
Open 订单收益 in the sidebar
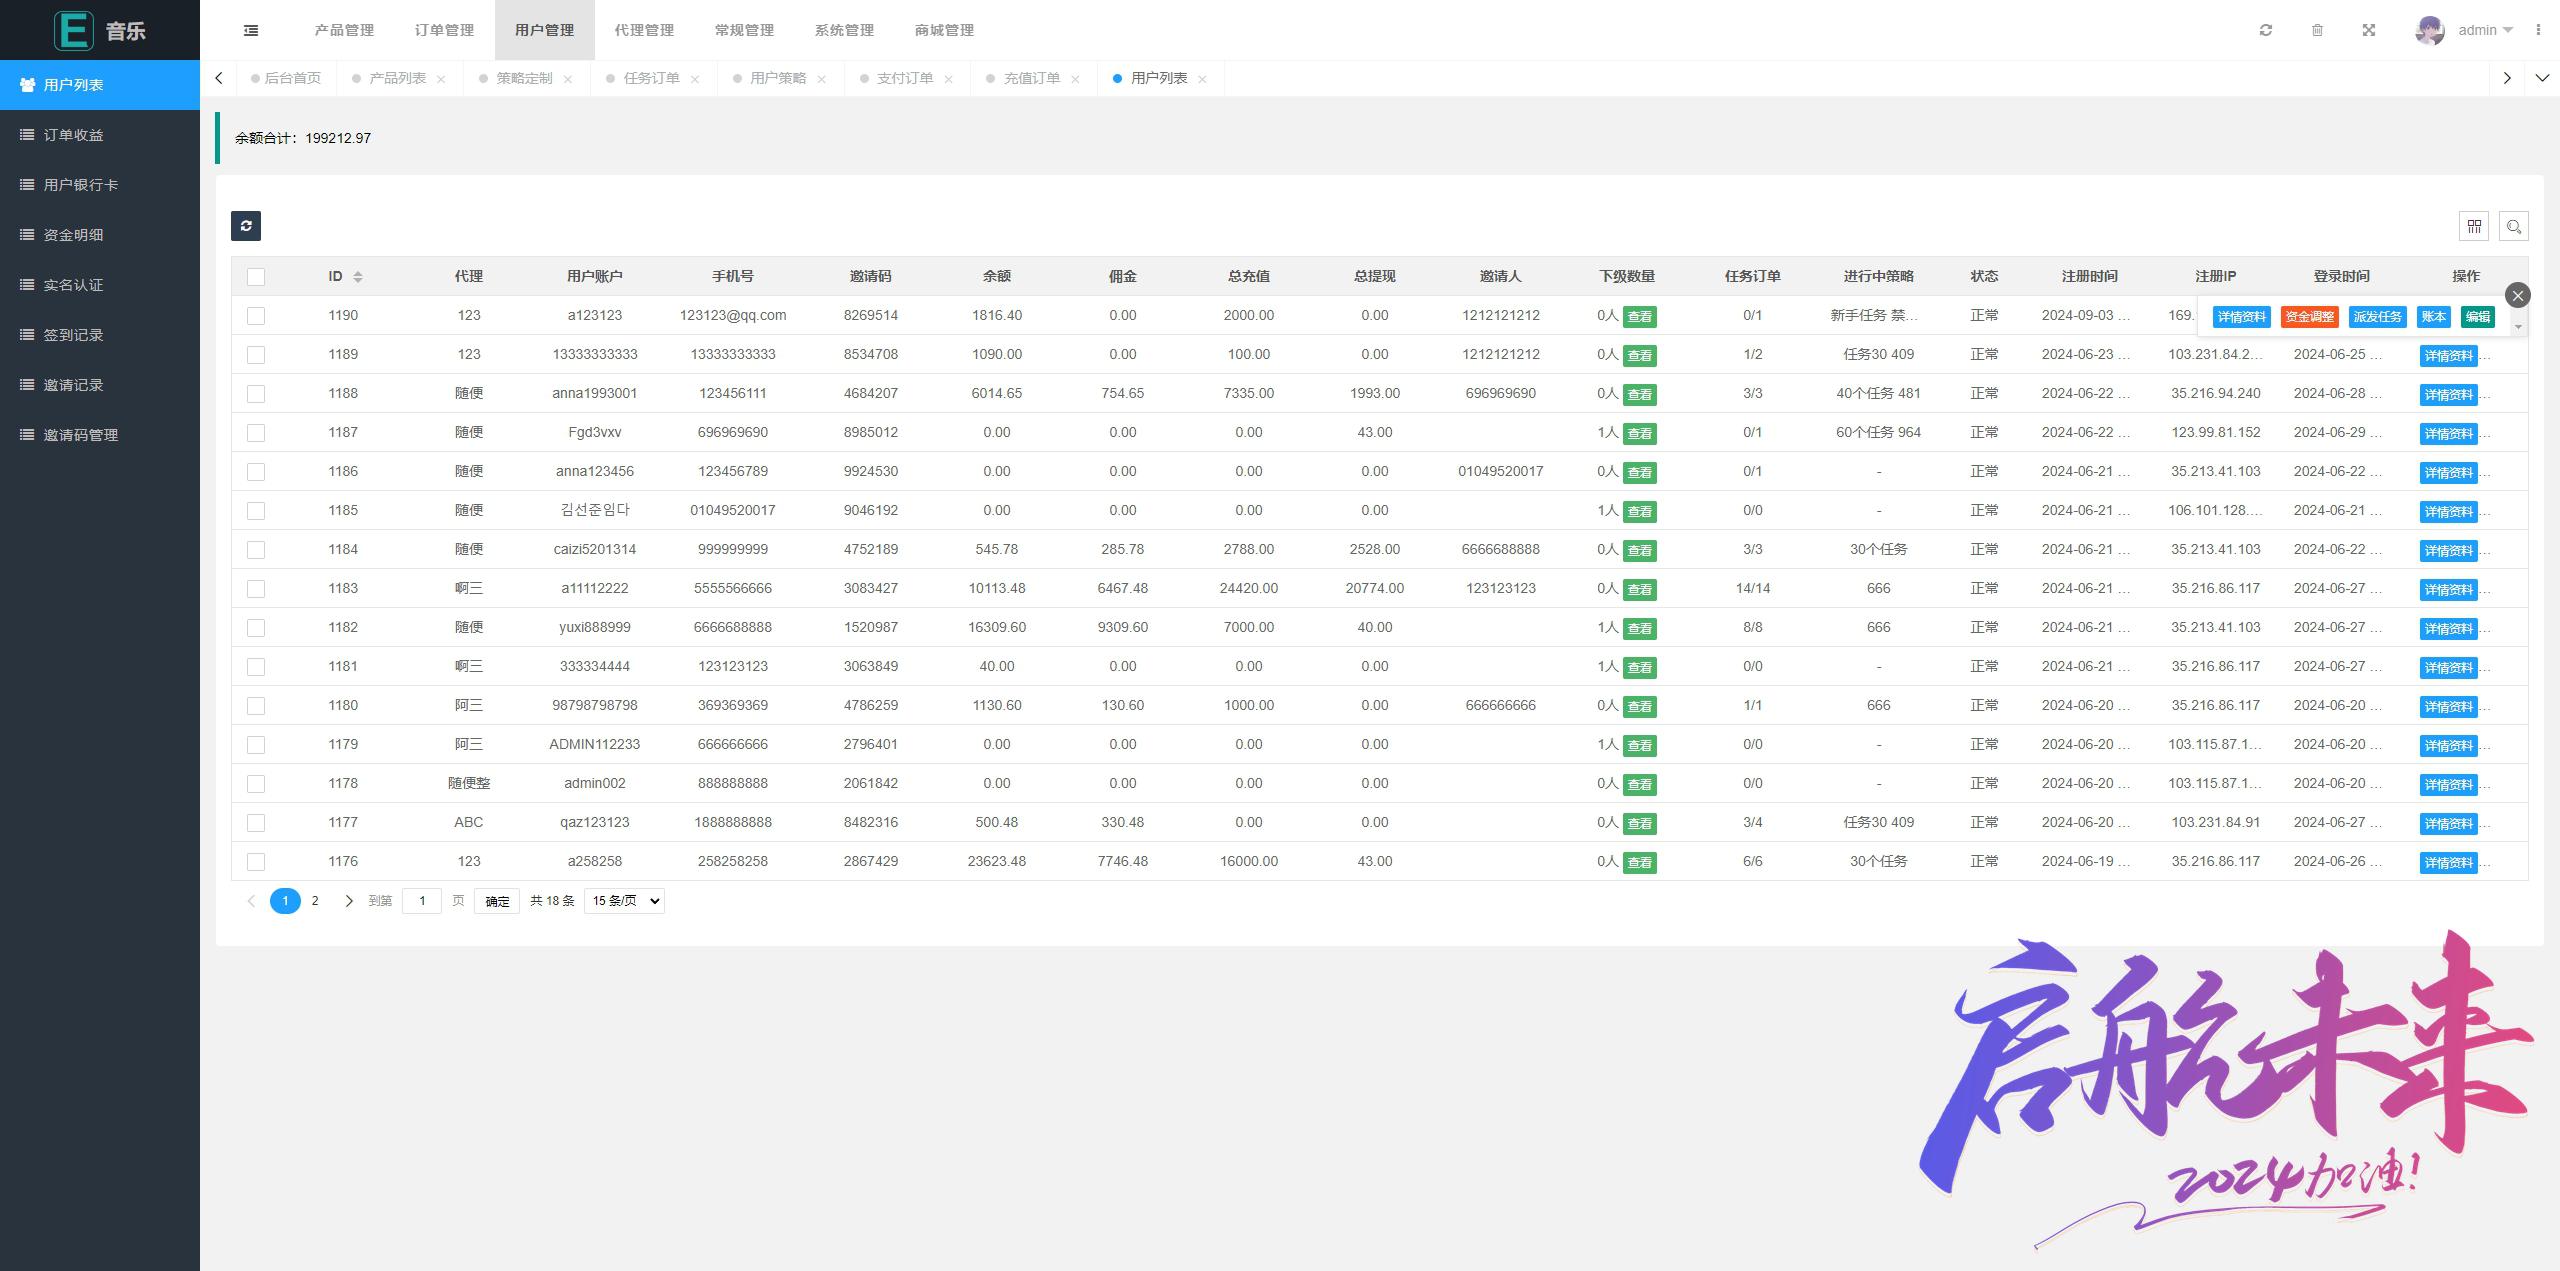click(100, 135)
